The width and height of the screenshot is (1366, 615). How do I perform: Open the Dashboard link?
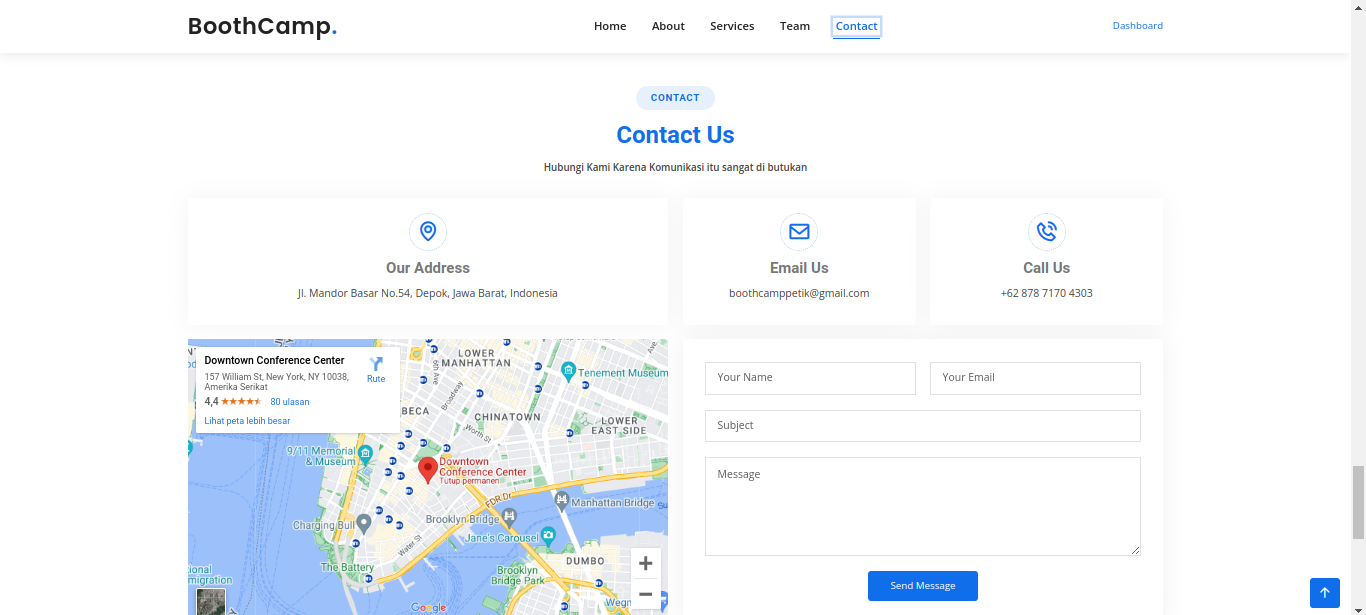(1137, 26)
